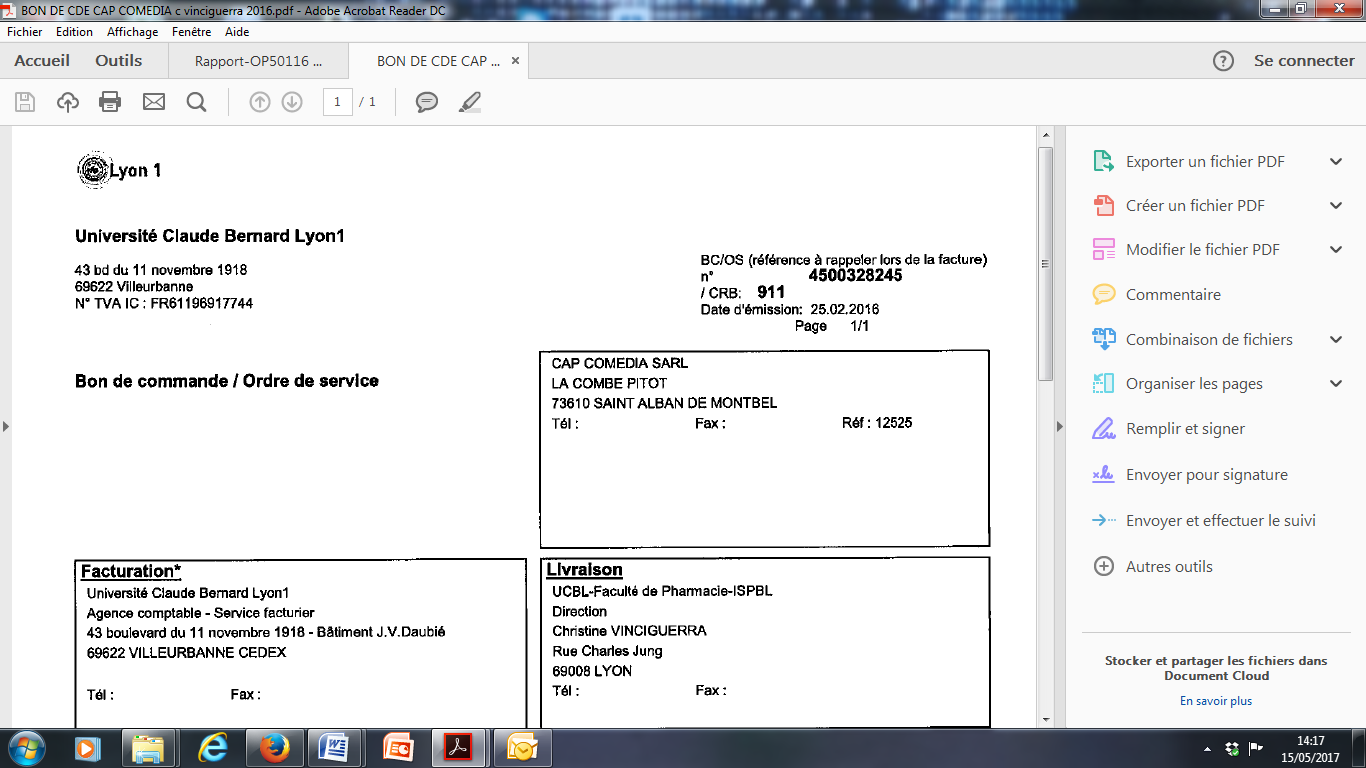This screenshot has width=1366, height=768.
Task: Click the Envoyer pour signature icon
Action: (x=1103, y=474)
